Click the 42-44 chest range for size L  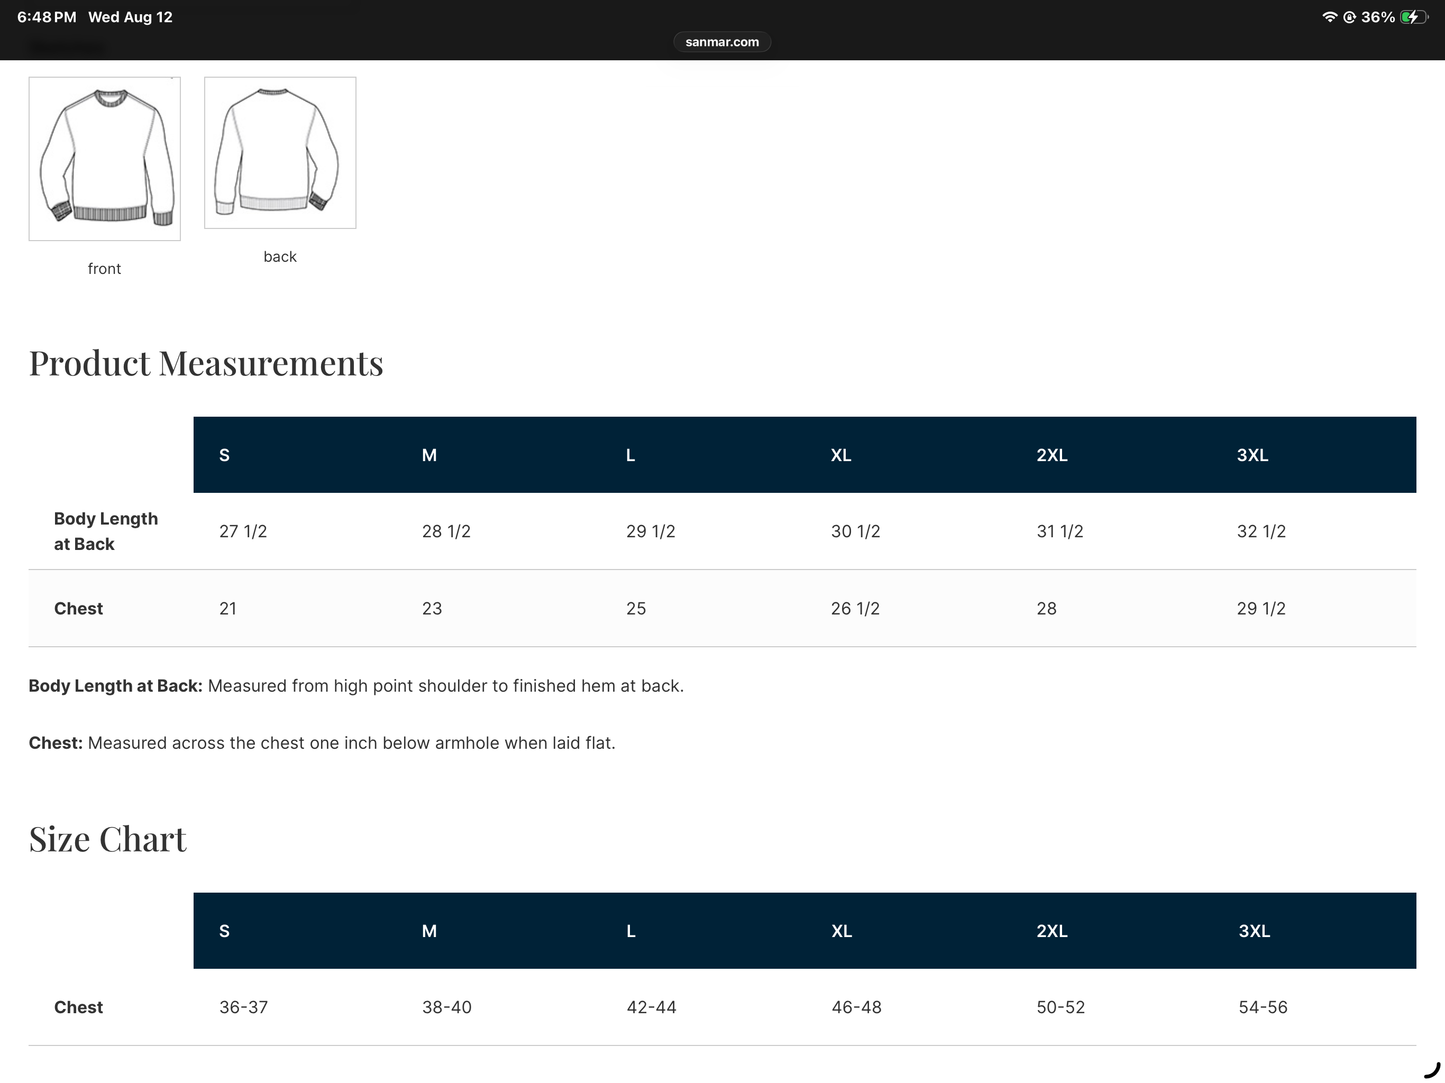pos(652,1008)
